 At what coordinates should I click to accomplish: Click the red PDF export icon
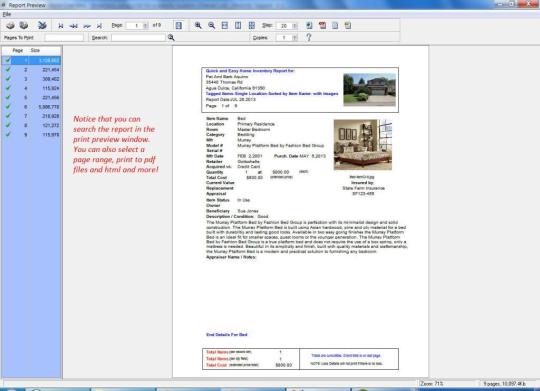322,25
